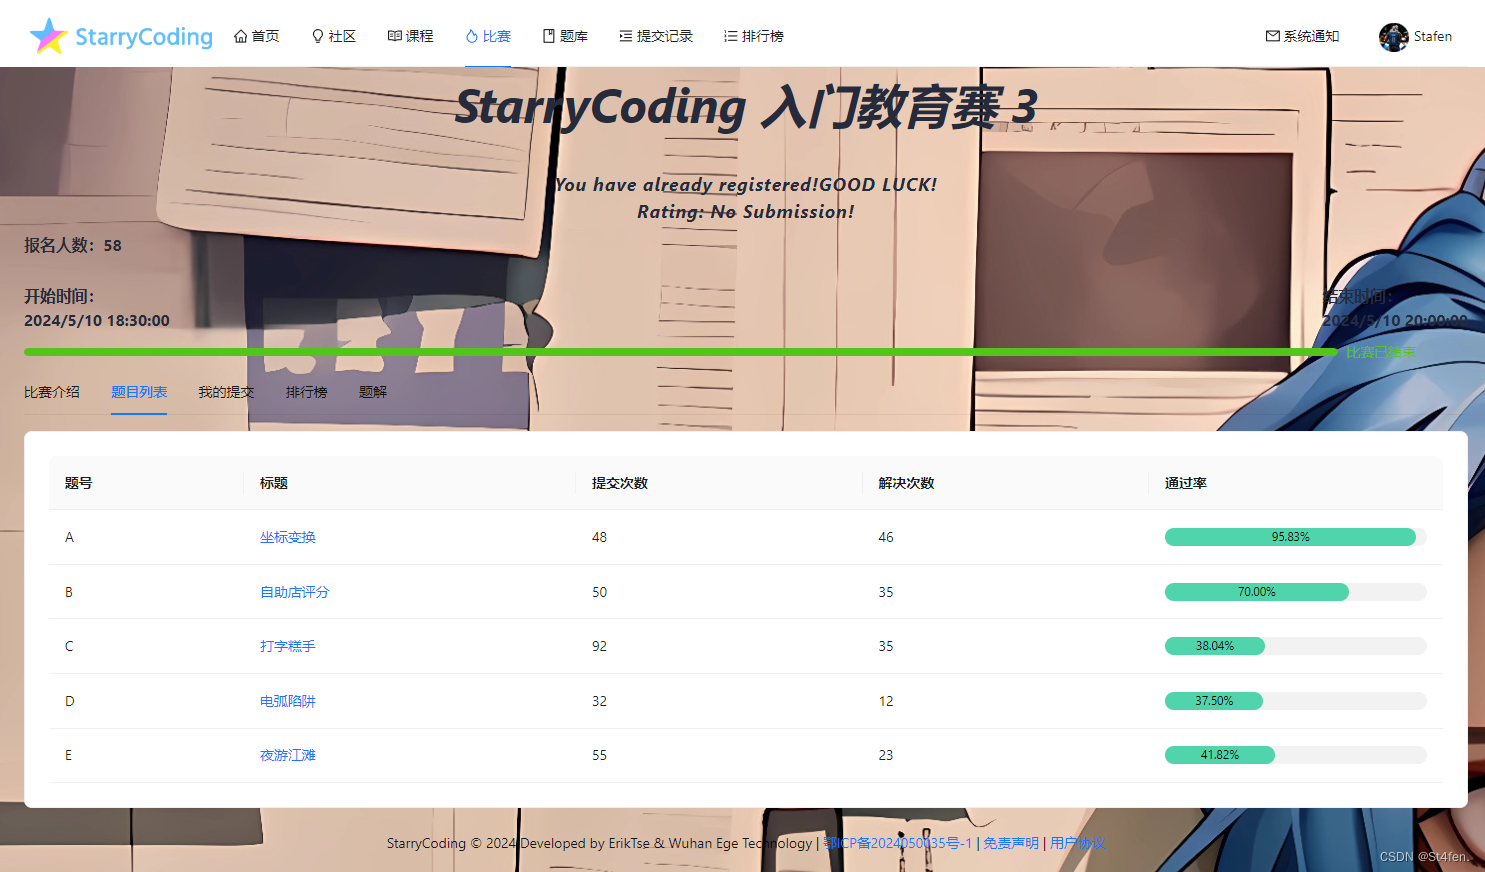Viewport: 1485px width, 872px height.
Task: Click the 37.50% pass rate bar
Action: 1296,701
